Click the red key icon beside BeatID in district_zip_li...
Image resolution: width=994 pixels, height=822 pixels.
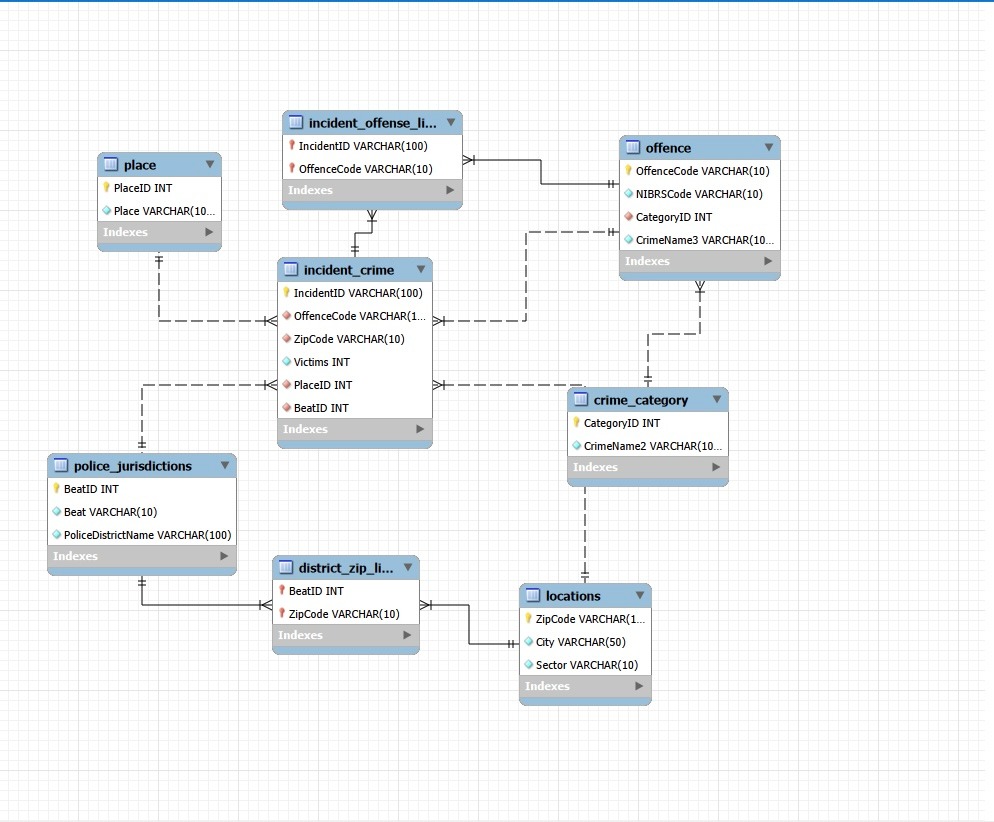coord(281,590)
